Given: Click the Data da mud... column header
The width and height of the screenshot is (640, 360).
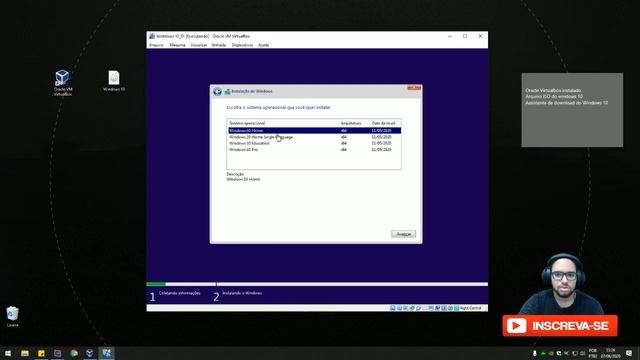Looking at the screenshot, I should (385, 123).
